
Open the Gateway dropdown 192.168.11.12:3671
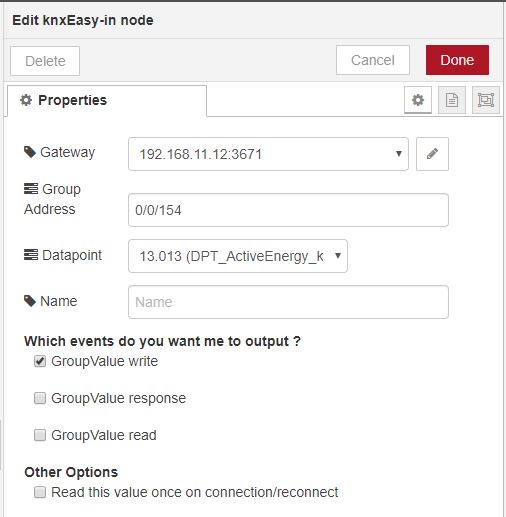tap(268, 154)
